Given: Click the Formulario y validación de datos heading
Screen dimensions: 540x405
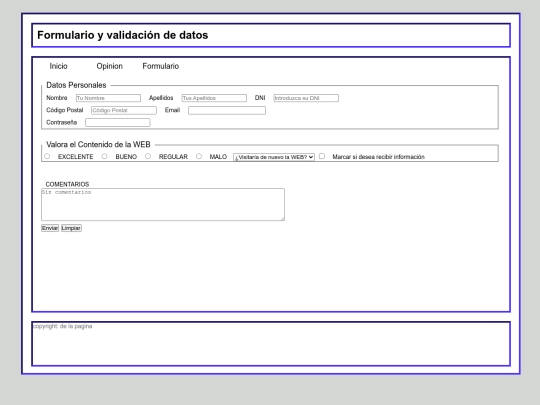Looking at the screenshot, I should (x=123, y=35).
